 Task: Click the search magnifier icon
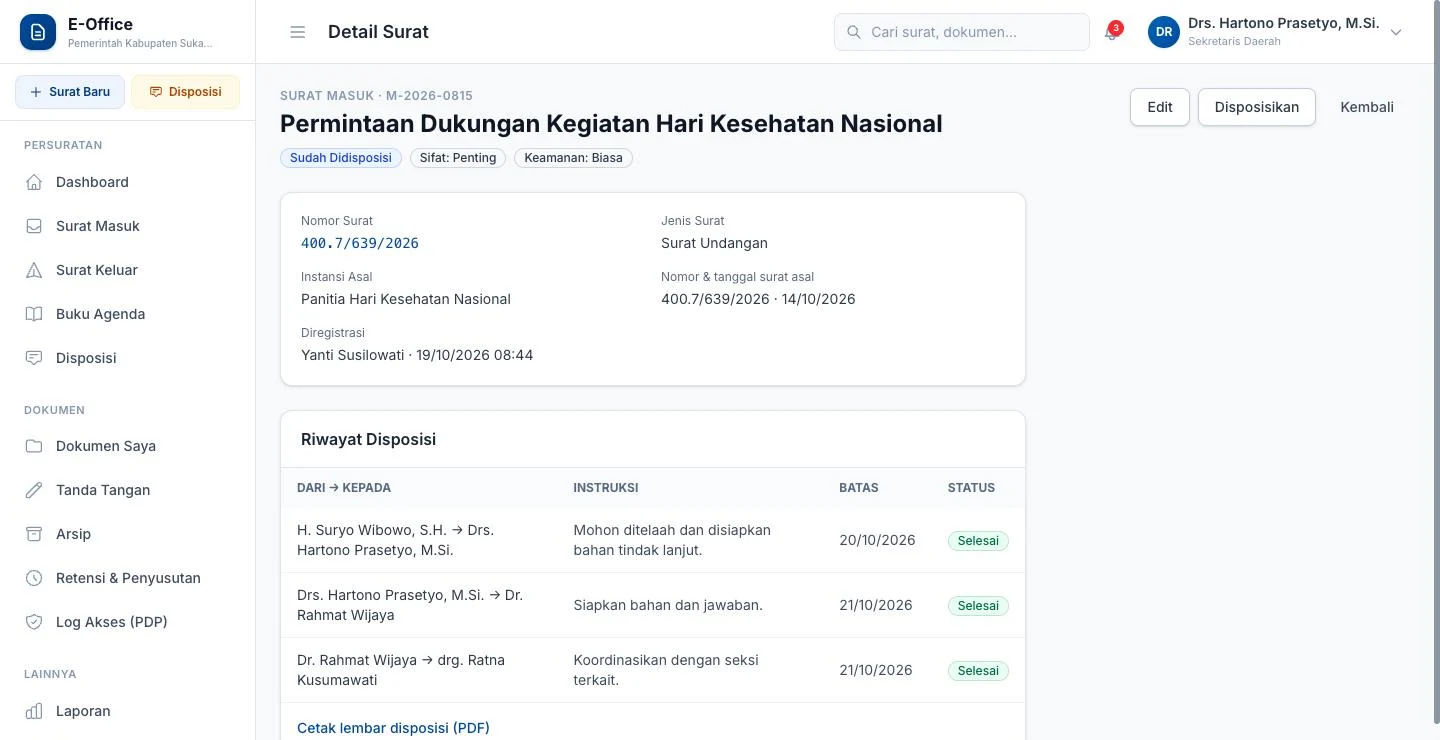(x=854, y=32)
